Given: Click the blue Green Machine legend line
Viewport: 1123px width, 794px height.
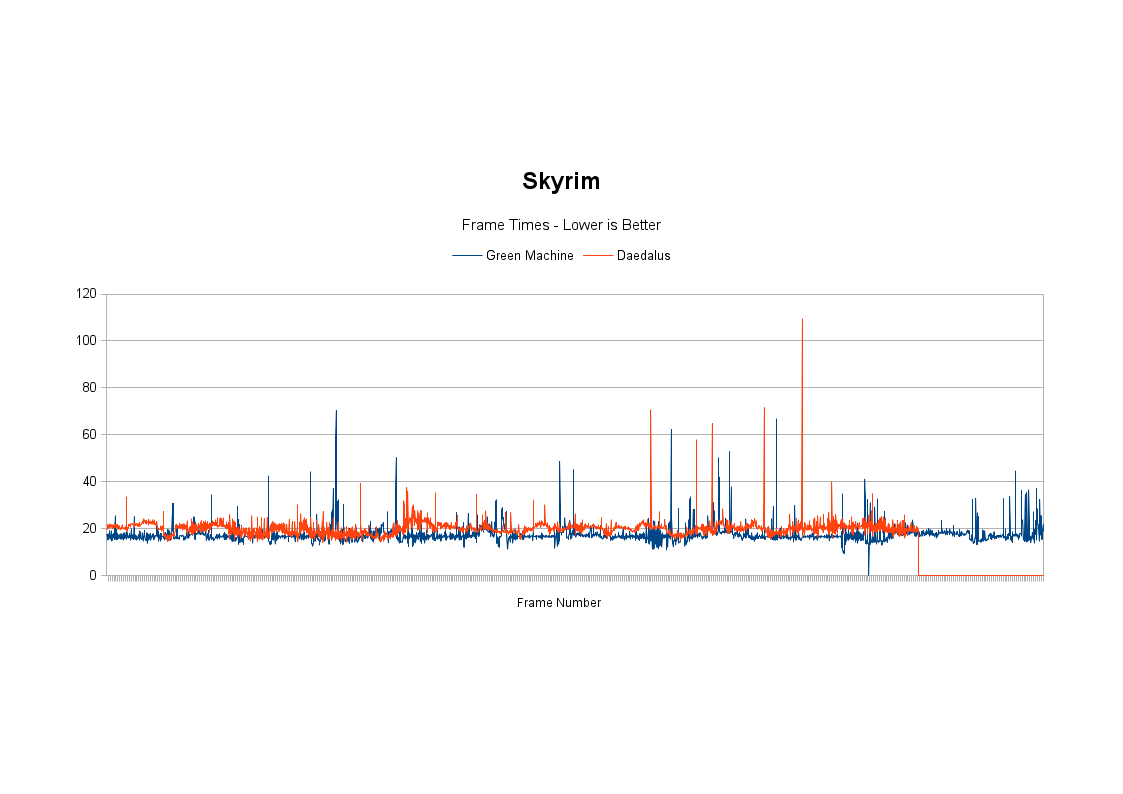Looking at the screenshot, I should (467, 256).
